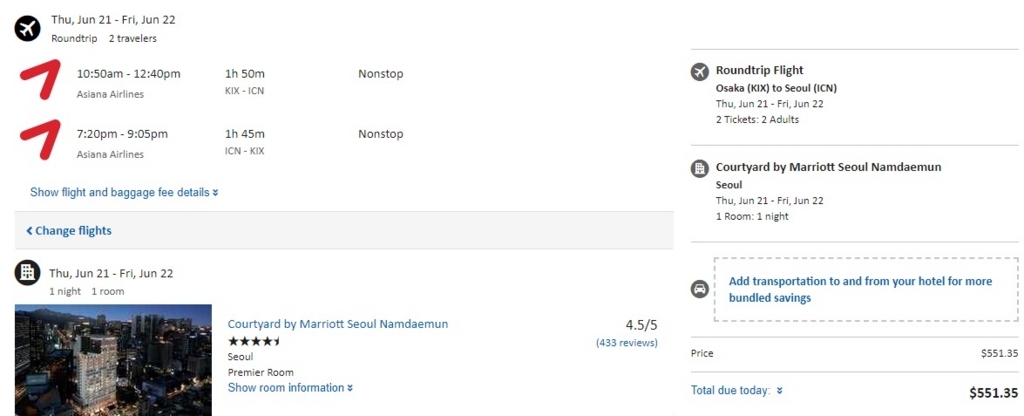Image resolution: width=1024 pixels, height=416 pixels.
Task: Expand flight and baggage fee details
Action: tap(124, 192)
